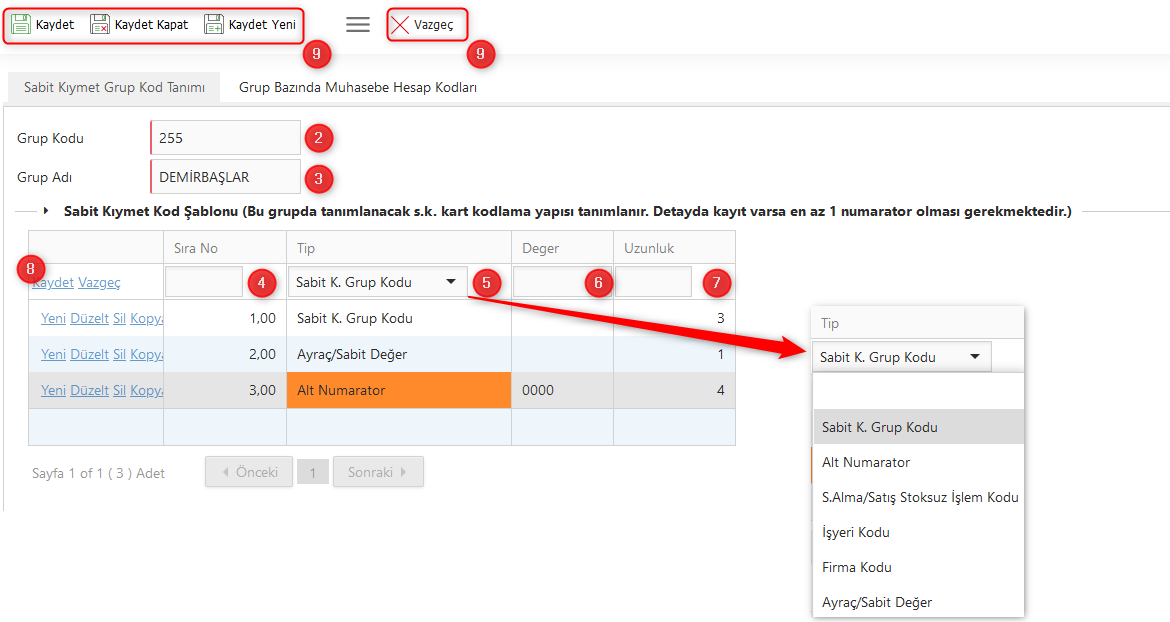Image resolution: width=1170 pixels, height=622 pixels.
Task: Click the red X Vazgeç icon
Action: point(400,25)
